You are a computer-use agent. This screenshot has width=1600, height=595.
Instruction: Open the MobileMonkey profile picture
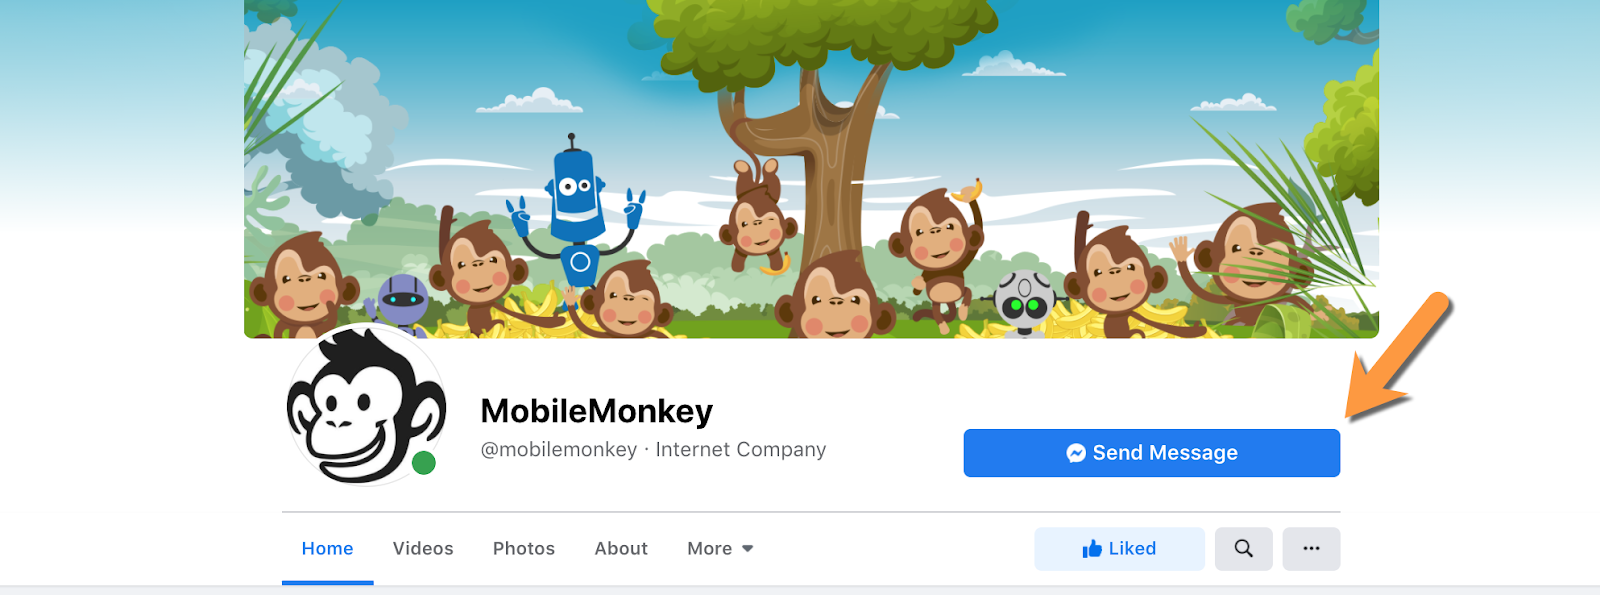click(366, 405)
